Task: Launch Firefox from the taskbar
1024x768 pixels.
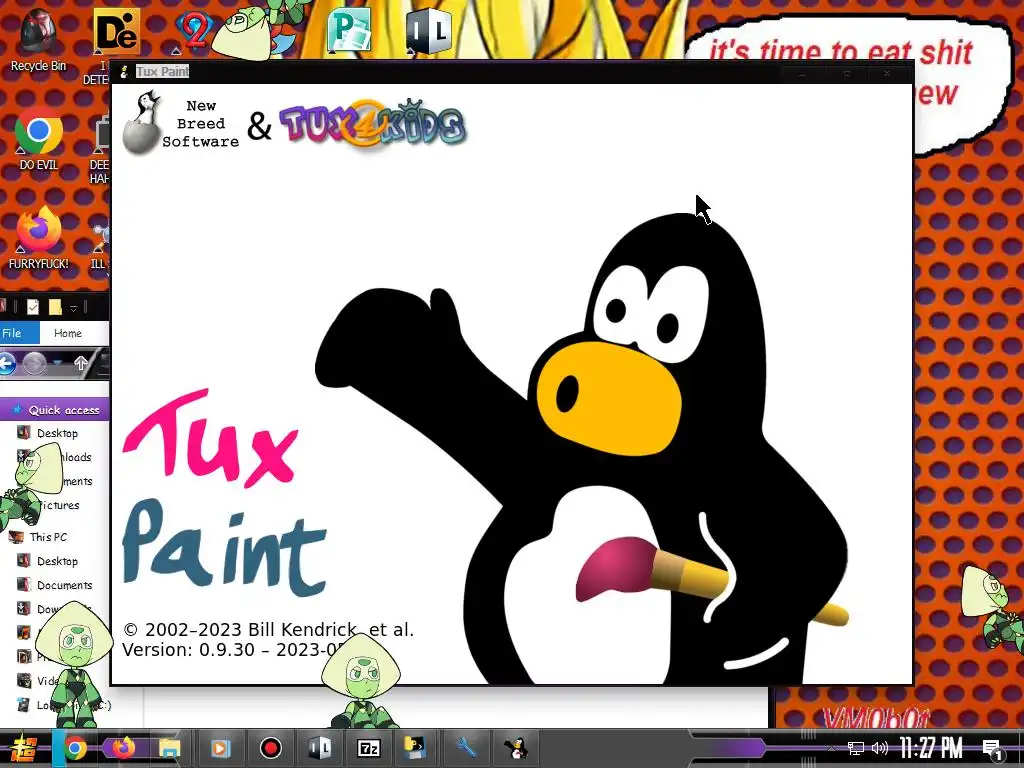Action: tap(123, 748)
